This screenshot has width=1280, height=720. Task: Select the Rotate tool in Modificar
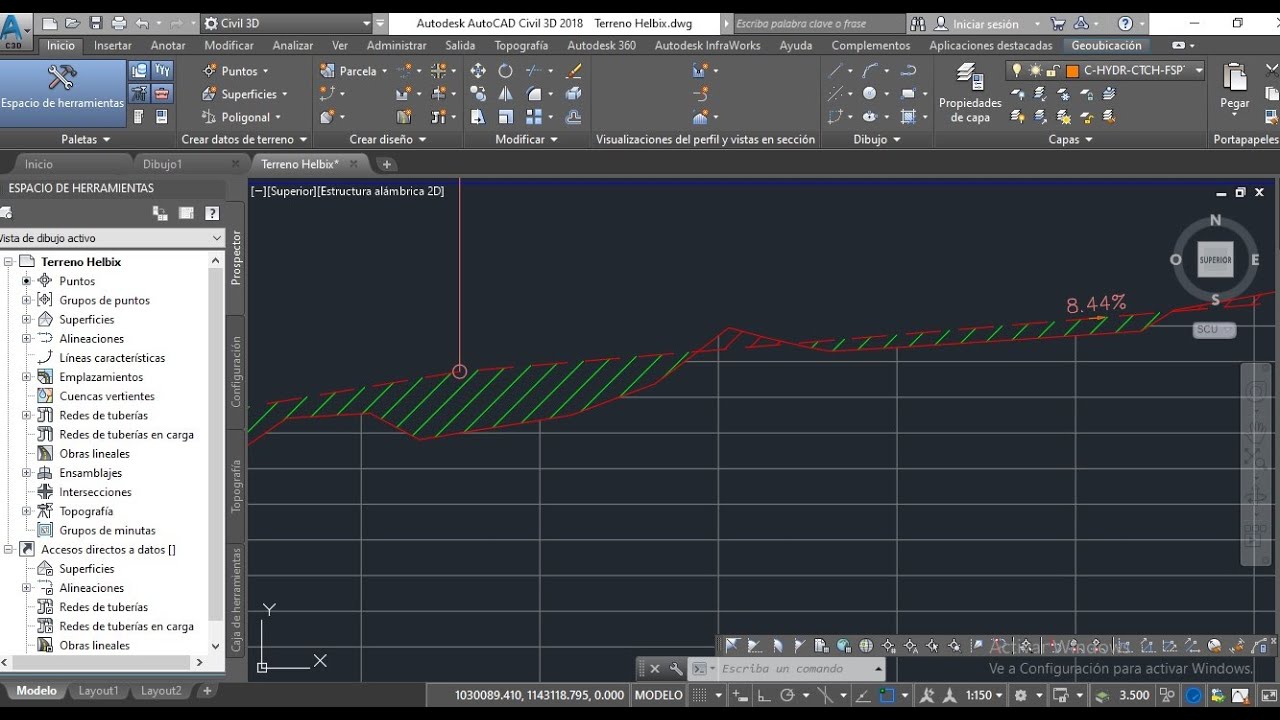tap(505, 71)
